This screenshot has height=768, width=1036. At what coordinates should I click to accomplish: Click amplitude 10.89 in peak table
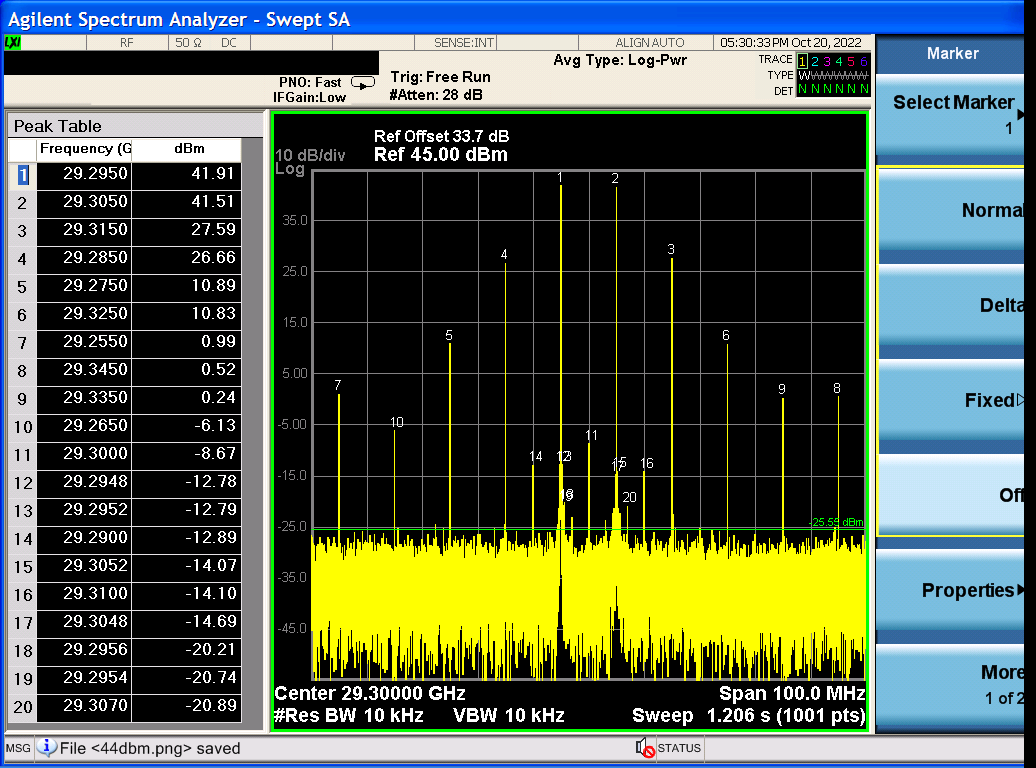pos(213,285)
